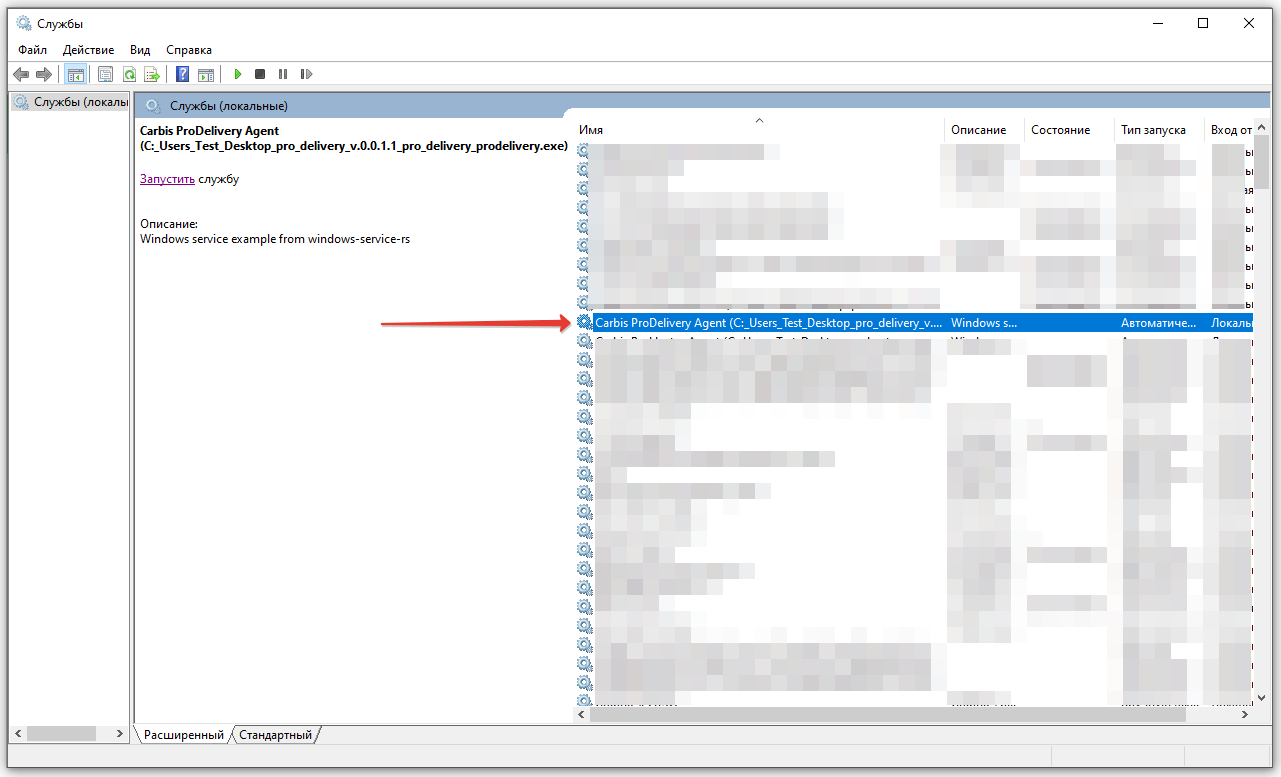This screenshot has height=777, width=1281.
Task: Toggle the console tree pane button
Action: [75, 74]
